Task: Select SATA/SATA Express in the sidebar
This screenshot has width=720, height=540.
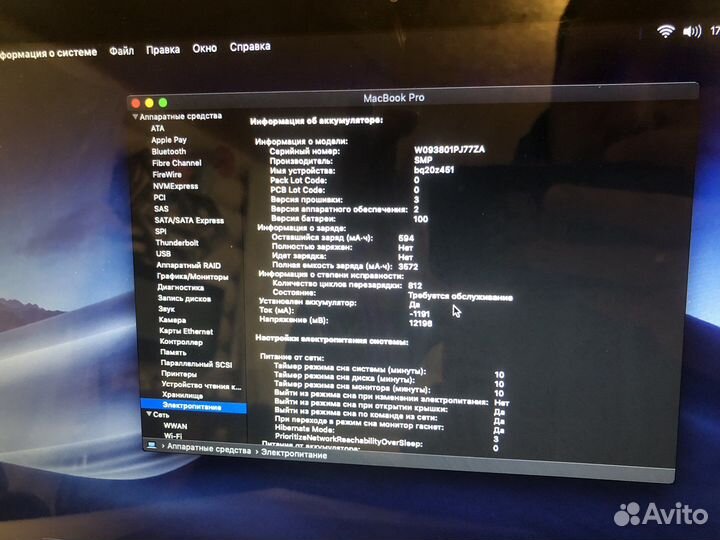Action: click(x=189, y=220)
